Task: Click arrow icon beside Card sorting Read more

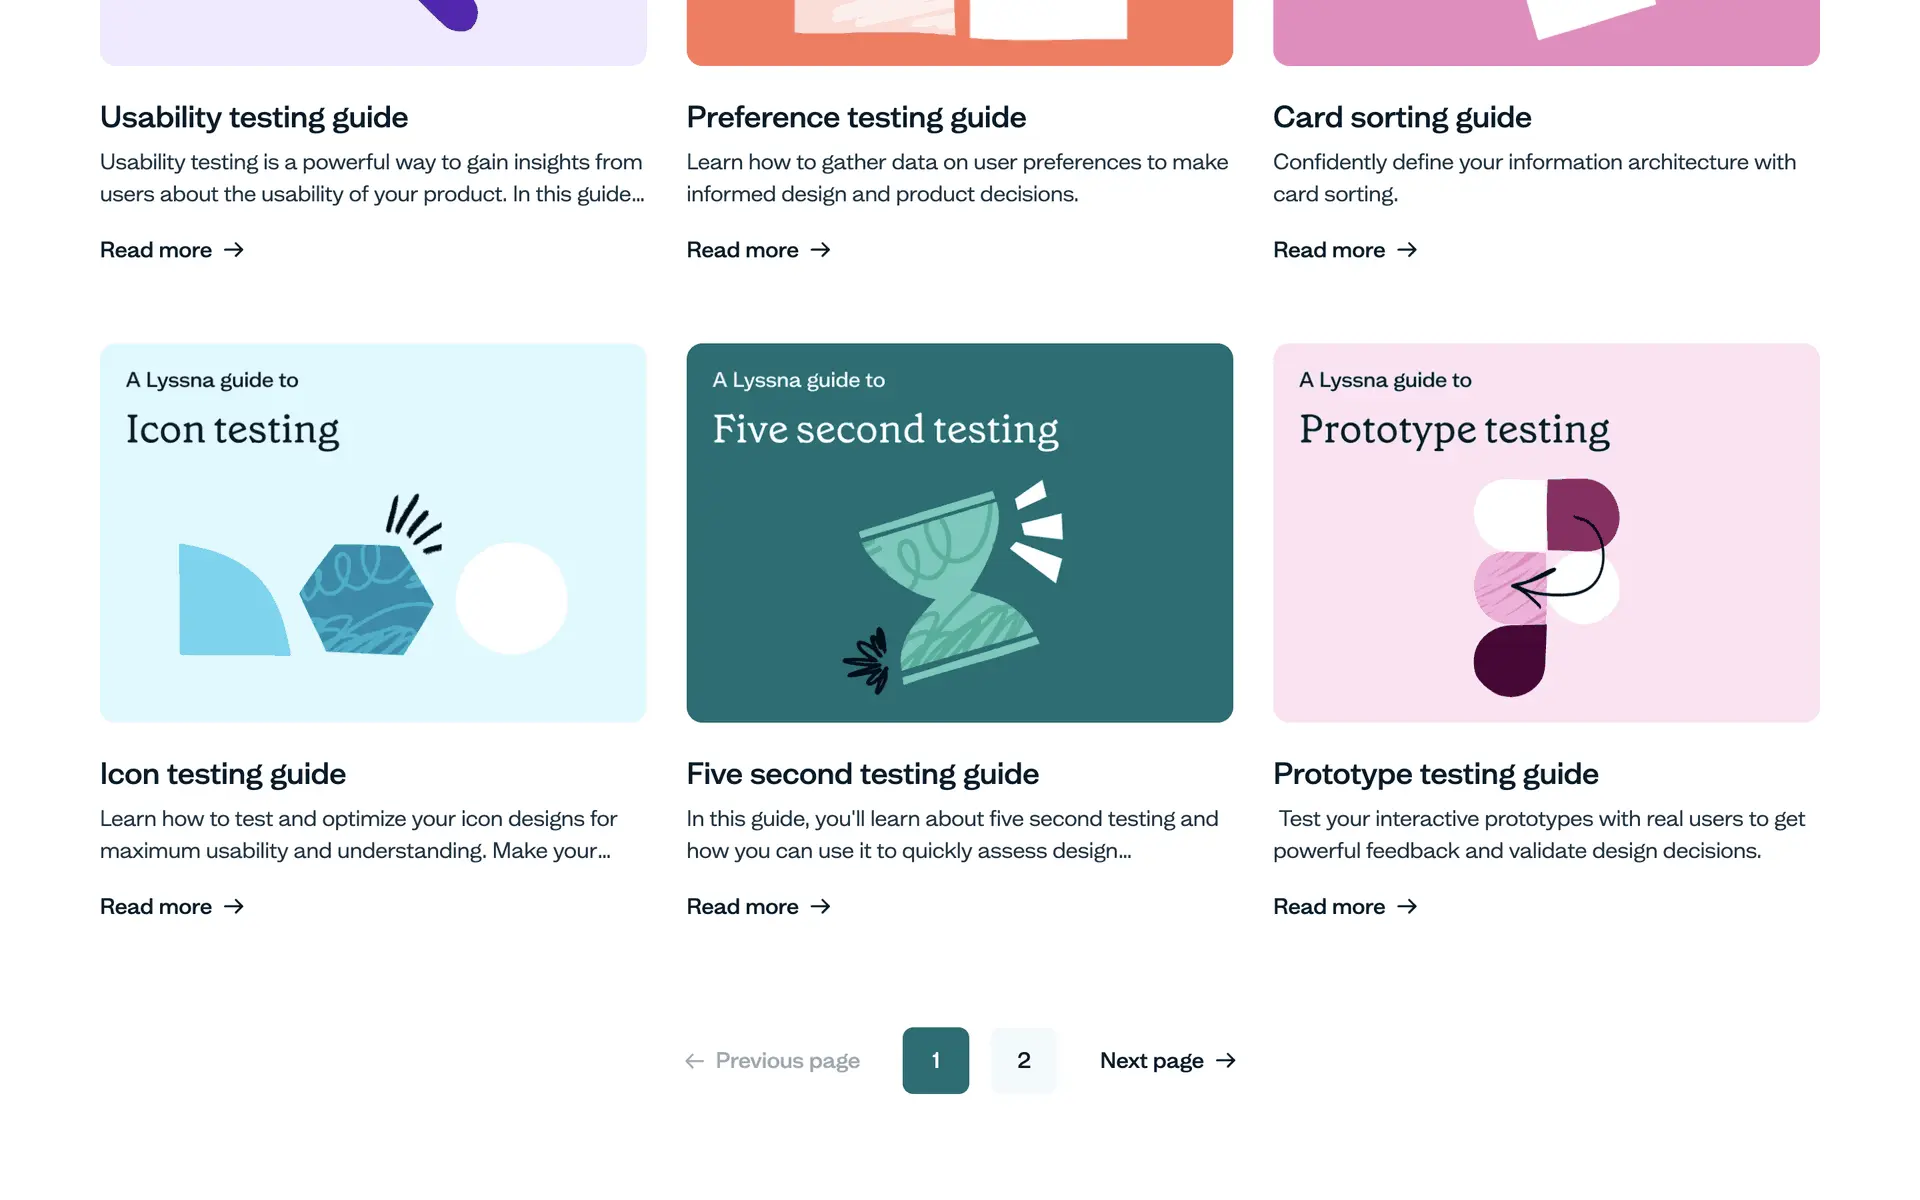Action: (1407, 250)
